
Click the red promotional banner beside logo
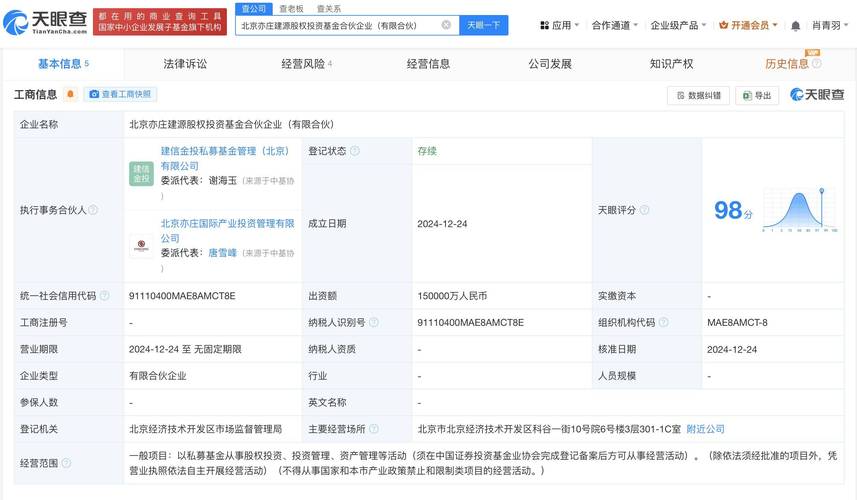[x=160, y=22]
